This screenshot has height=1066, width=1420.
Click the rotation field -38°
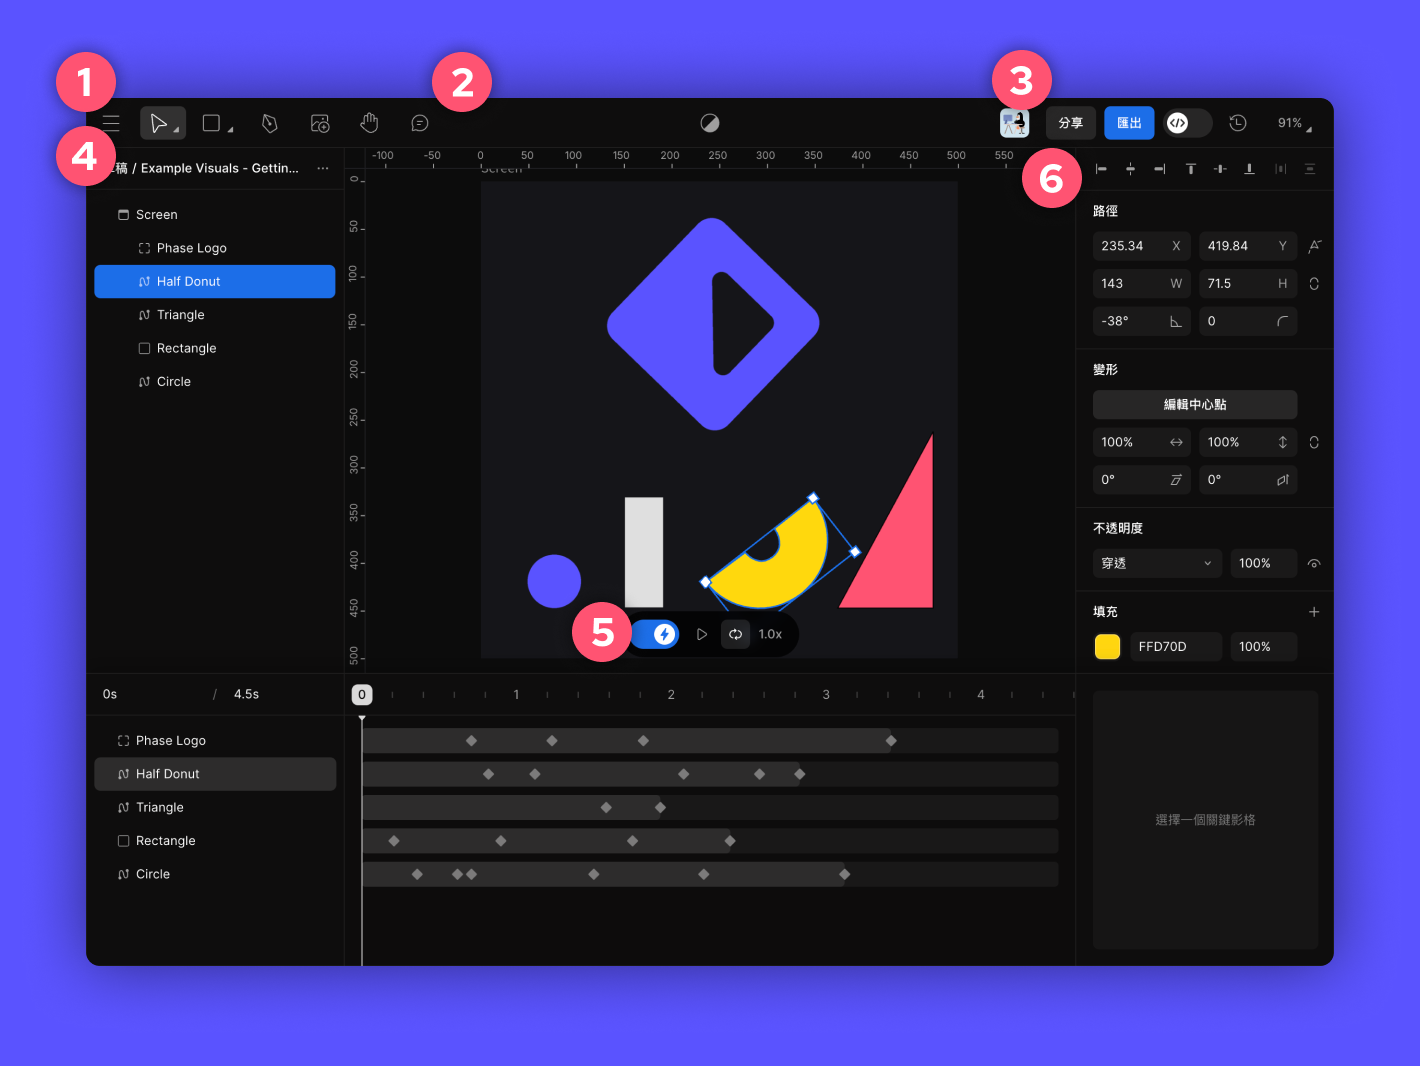pos(1141,321)
